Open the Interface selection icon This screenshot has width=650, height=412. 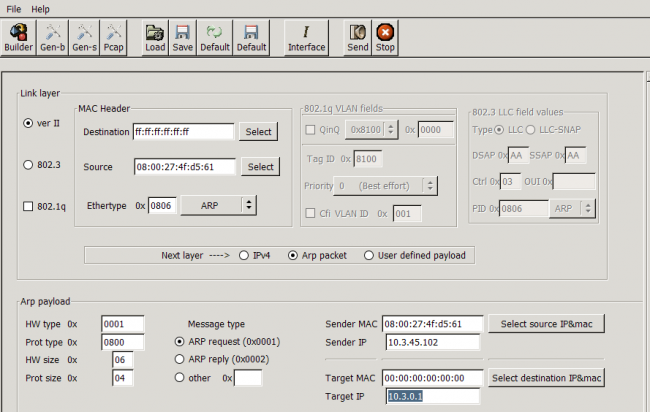[x=306, y=38]
